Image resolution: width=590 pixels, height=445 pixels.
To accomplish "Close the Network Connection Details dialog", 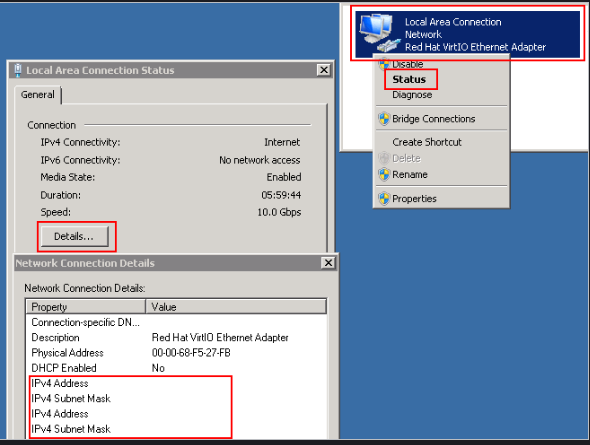I will (328, 263).
